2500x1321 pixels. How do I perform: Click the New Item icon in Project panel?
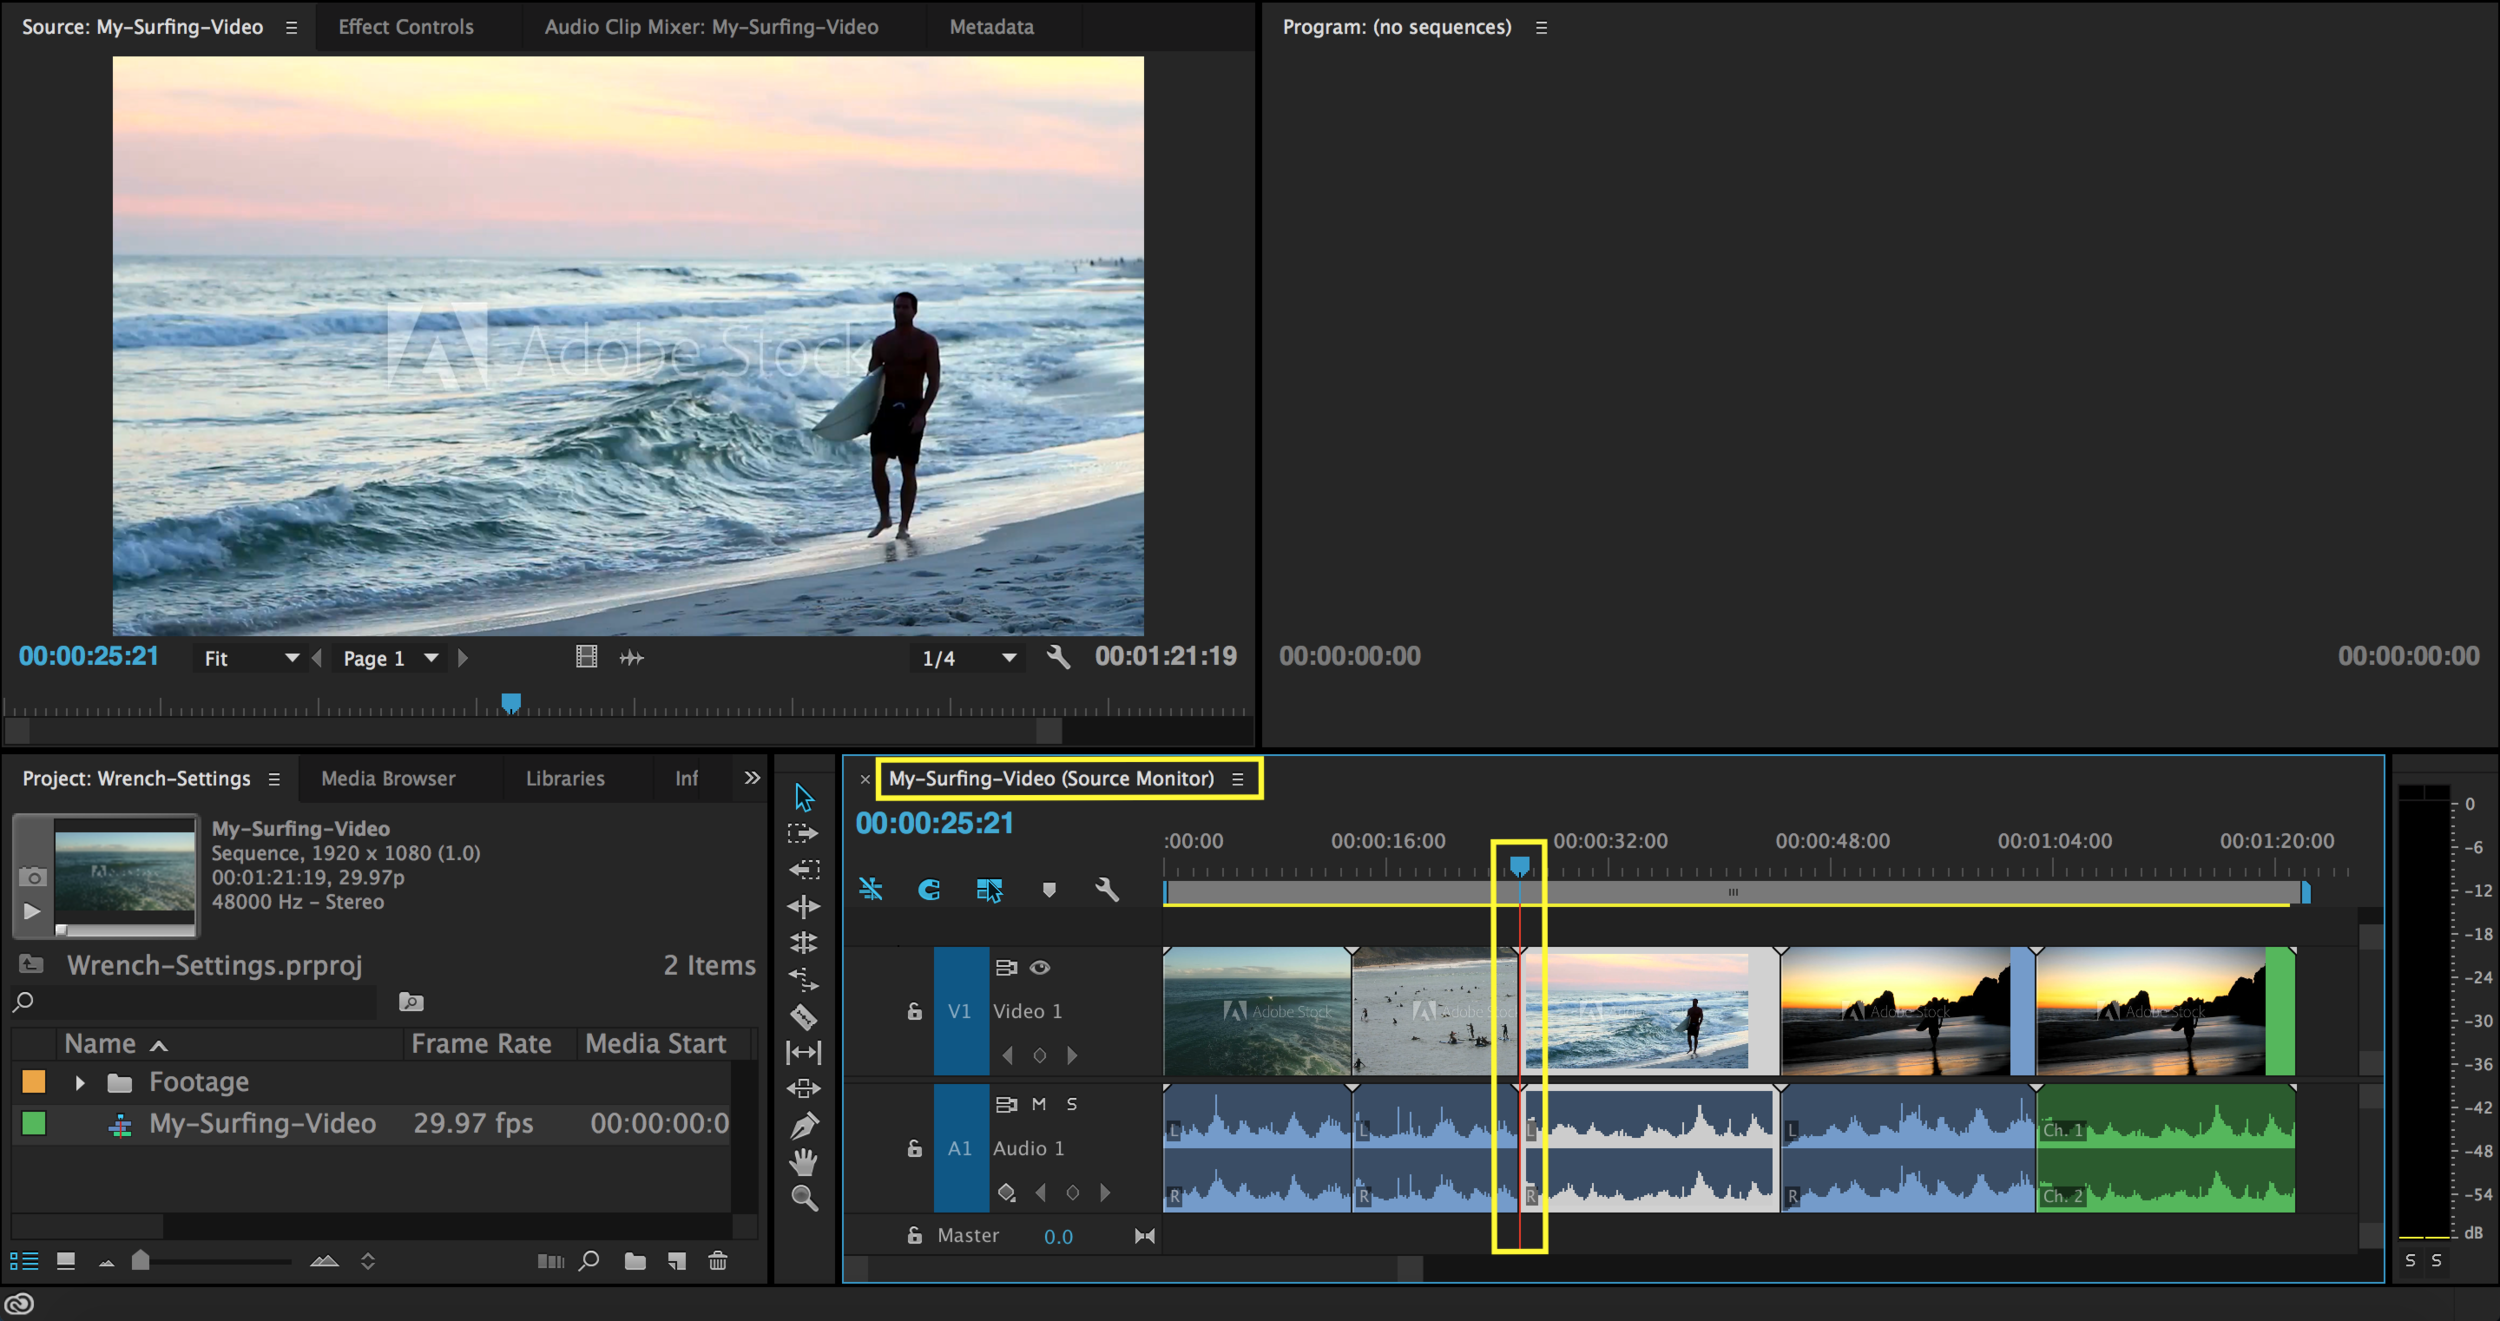pos(677,1261)
